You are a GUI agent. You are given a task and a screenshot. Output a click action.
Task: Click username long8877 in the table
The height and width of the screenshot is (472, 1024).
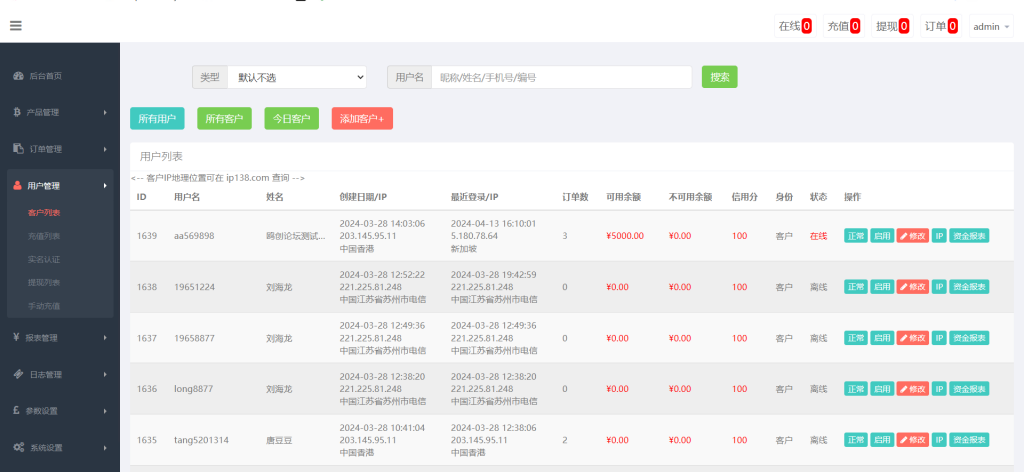point(194,389)
